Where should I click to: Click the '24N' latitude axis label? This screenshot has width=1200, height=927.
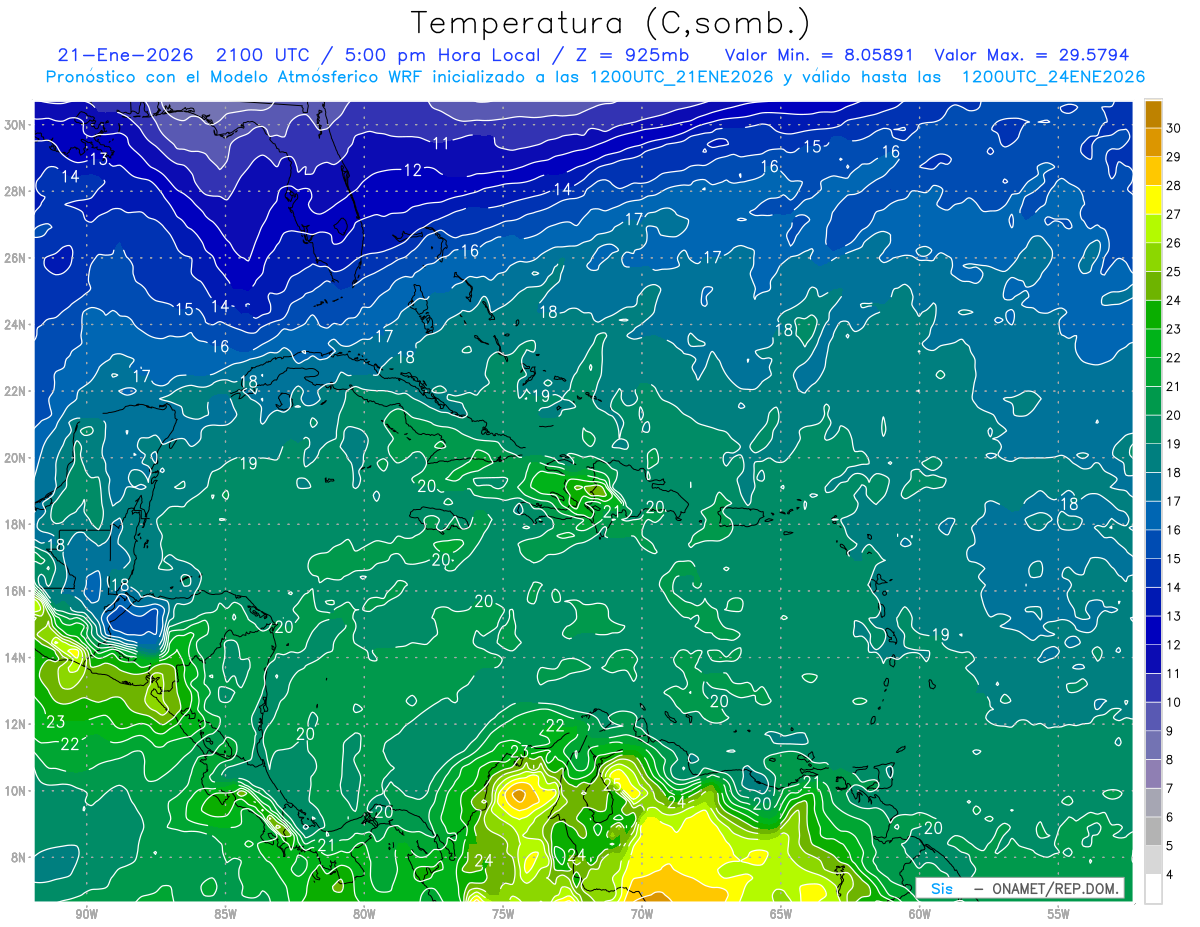tap(16, 325)
